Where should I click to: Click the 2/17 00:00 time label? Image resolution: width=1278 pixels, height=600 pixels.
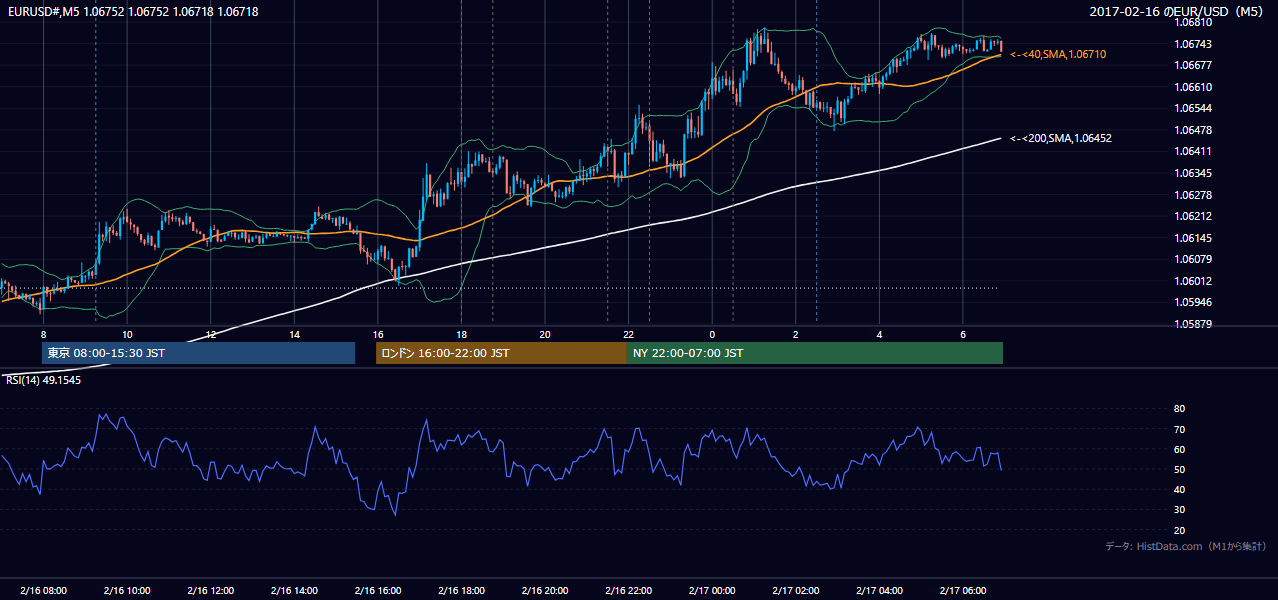pyautogui.click(x=712, y=590)
